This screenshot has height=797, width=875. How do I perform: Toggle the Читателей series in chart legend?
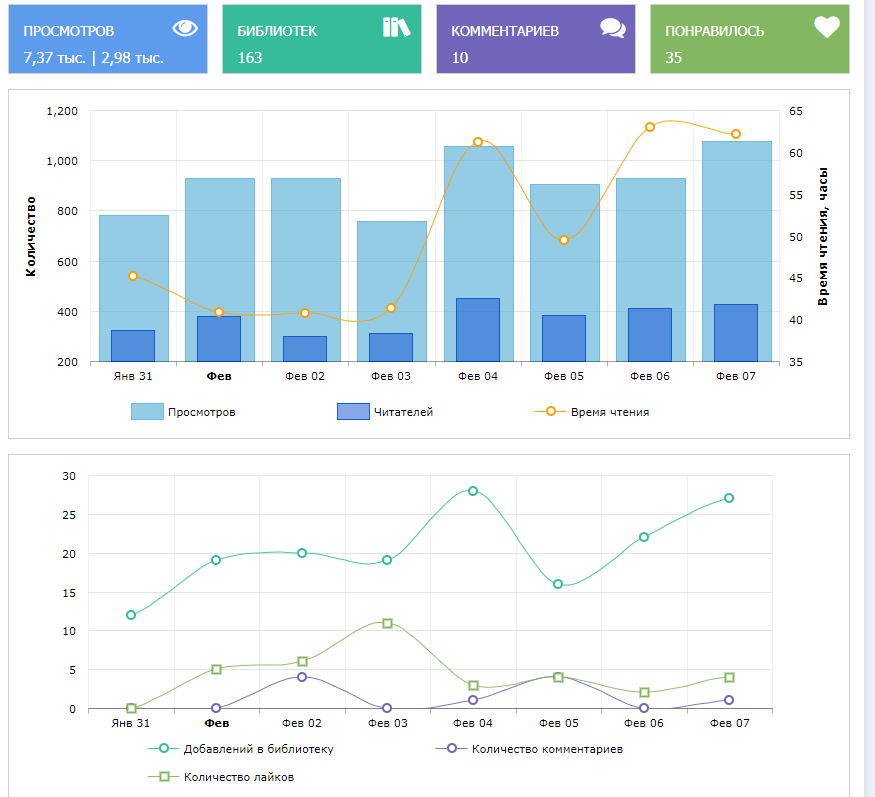click(x=403, y=411)
